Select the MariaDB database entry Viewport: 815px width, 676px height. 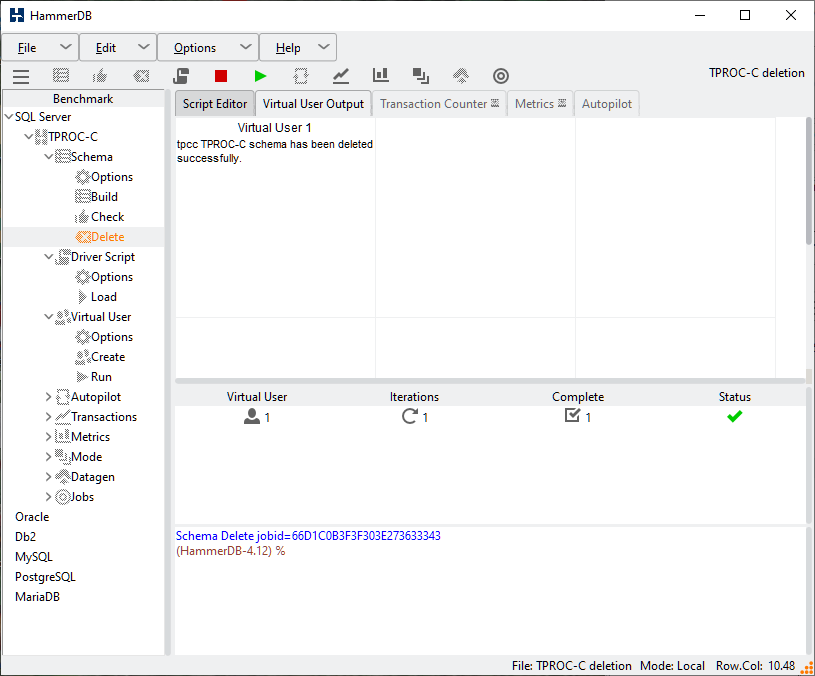coord(37,597)
